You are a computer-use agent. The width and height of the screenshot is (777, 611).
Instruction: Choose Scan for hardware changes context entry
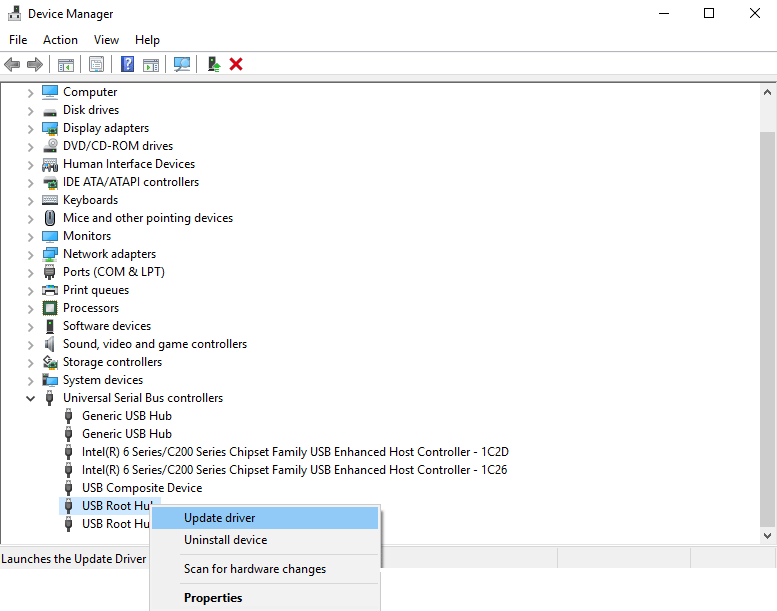[x=265, y=569]
